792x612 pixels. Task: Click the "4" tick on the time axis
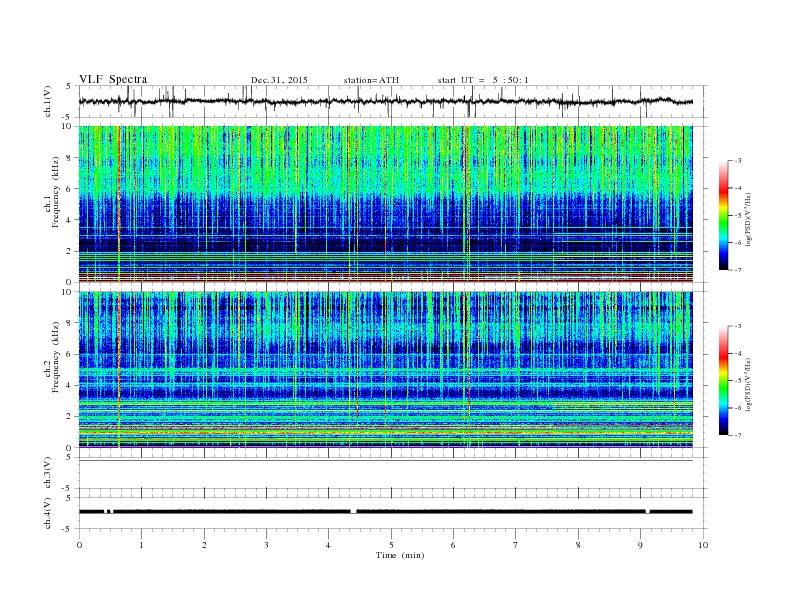(328, 545)
